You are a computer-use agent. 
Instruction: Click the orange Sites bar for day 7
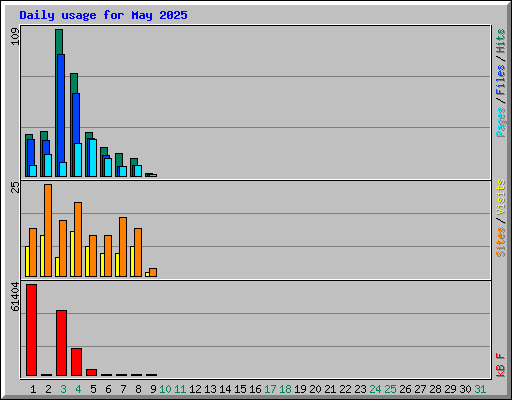tap(123, 247)
